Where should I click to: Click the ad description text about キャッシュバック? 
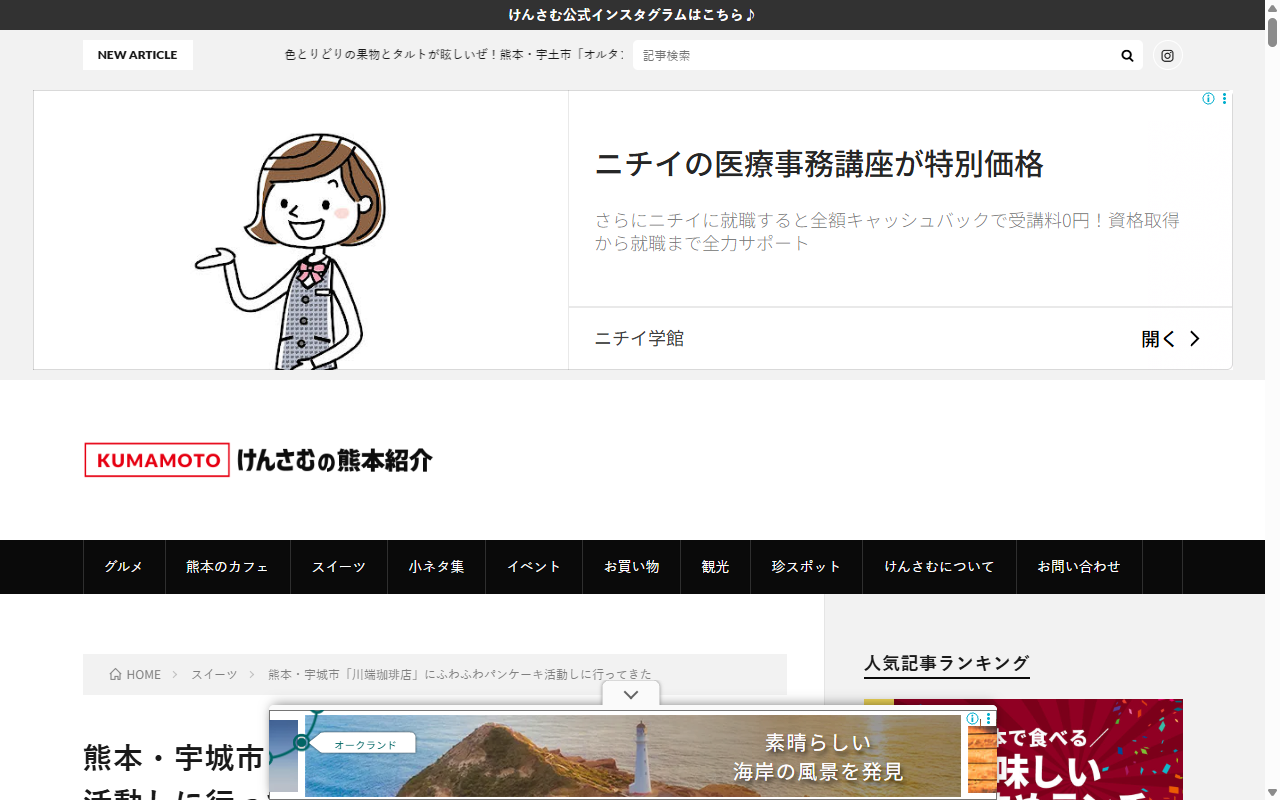coord(887,231)
